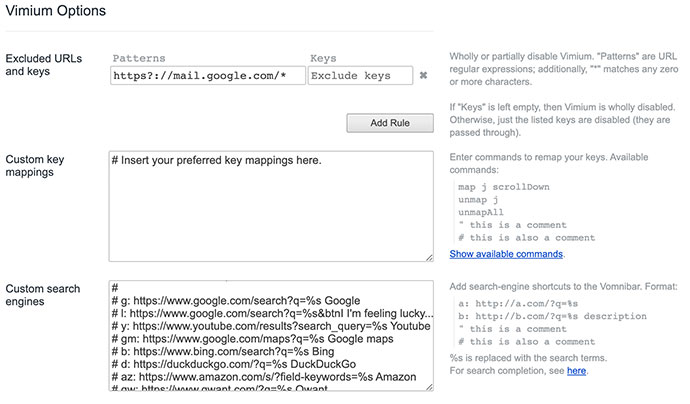The height and width of the screenshot is (404, 690).
Task: Follow the "here" search completion link
Action: (x=577, y=371)
